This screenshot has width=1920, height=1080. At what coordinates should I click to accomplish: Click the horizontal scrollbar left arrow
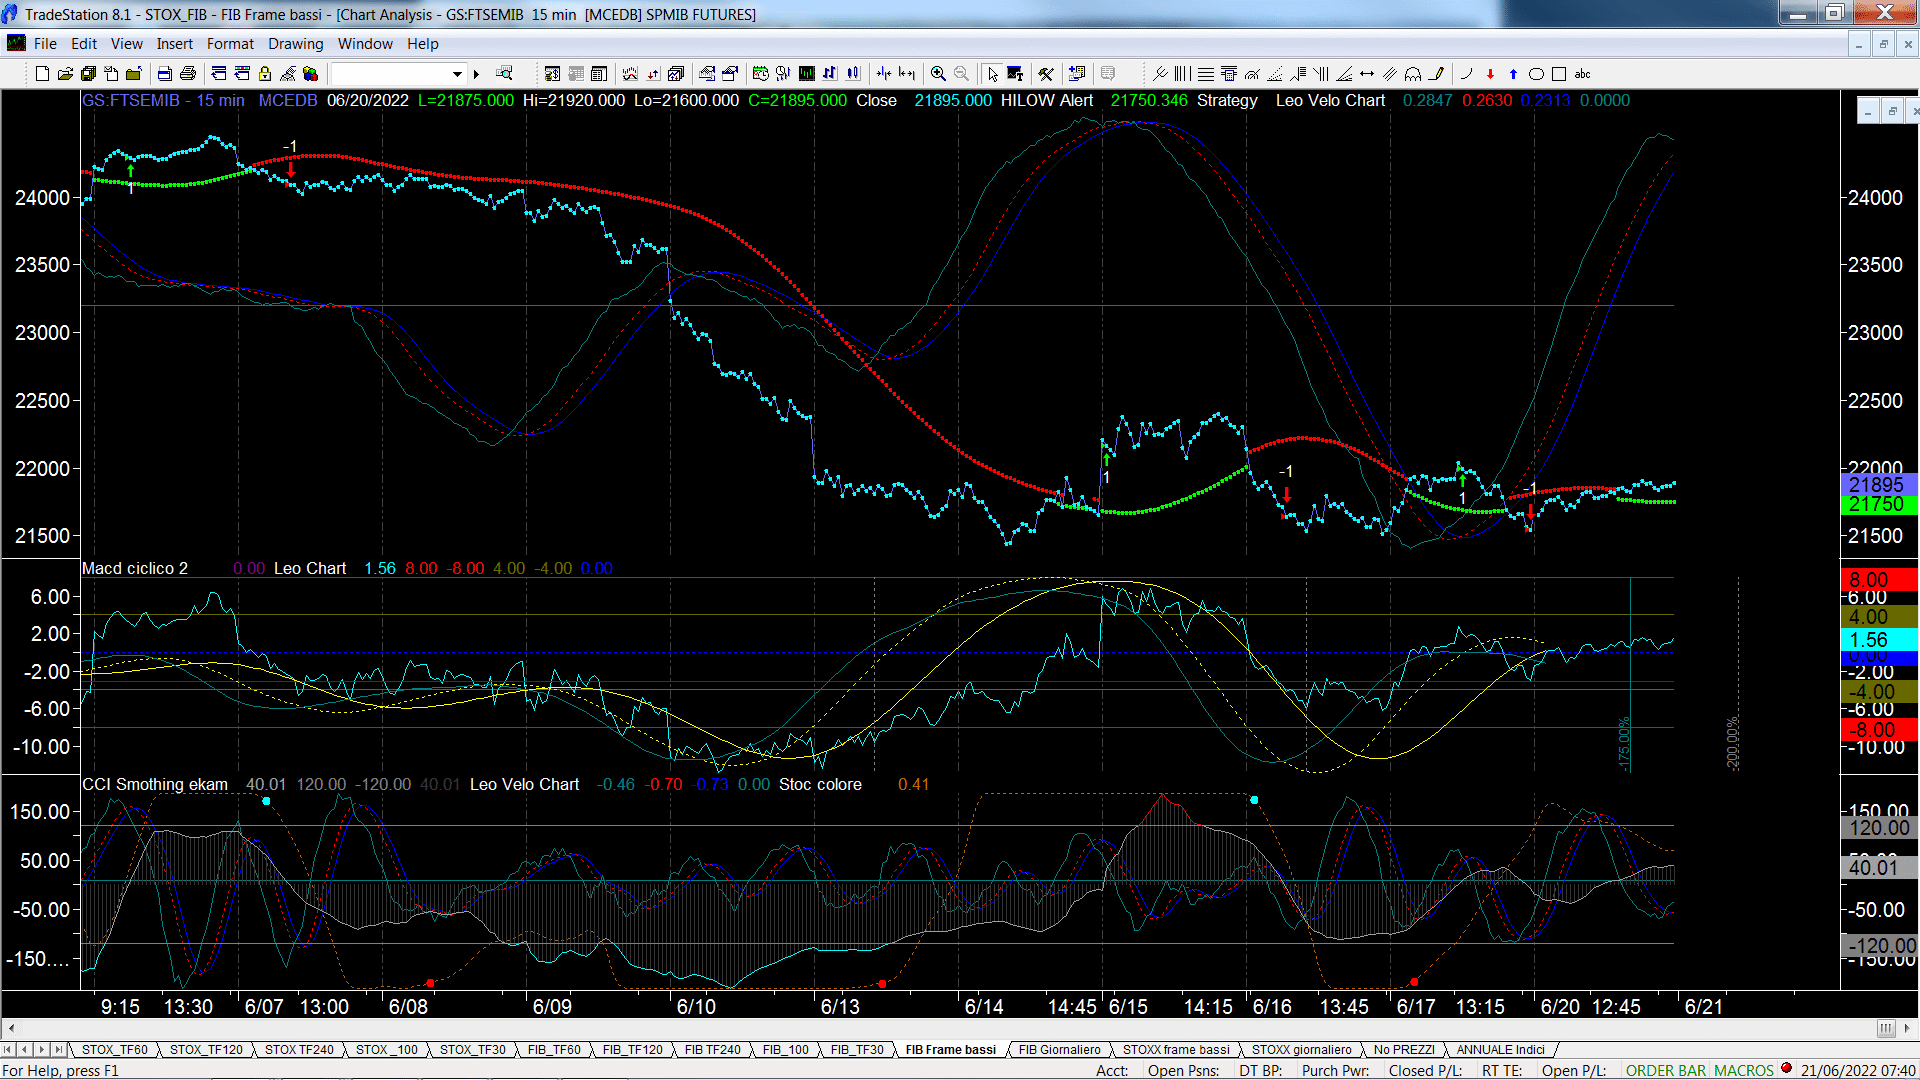(11, 1029)
